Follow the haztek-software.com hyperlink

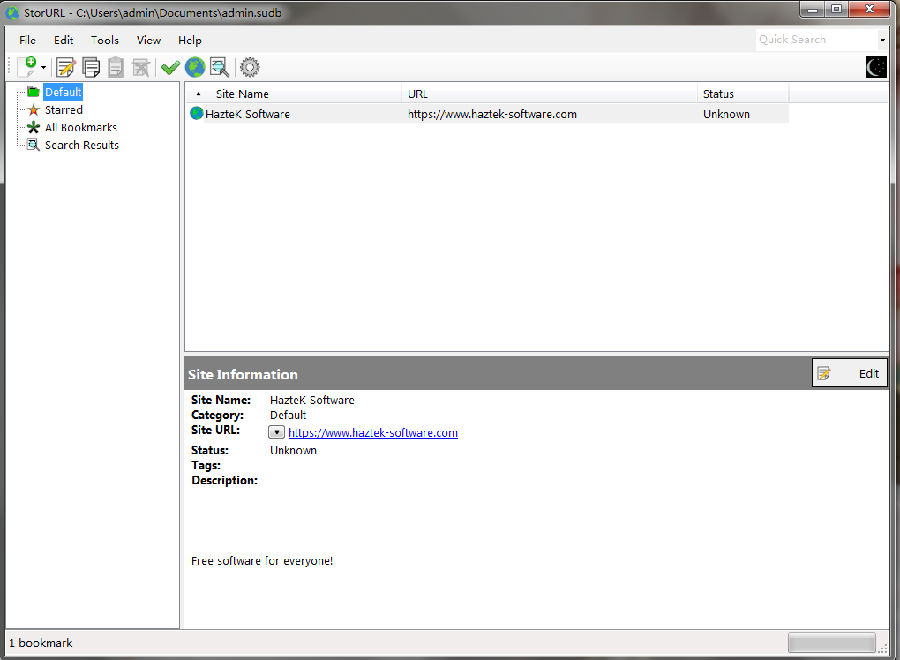[x=372, y=433]
